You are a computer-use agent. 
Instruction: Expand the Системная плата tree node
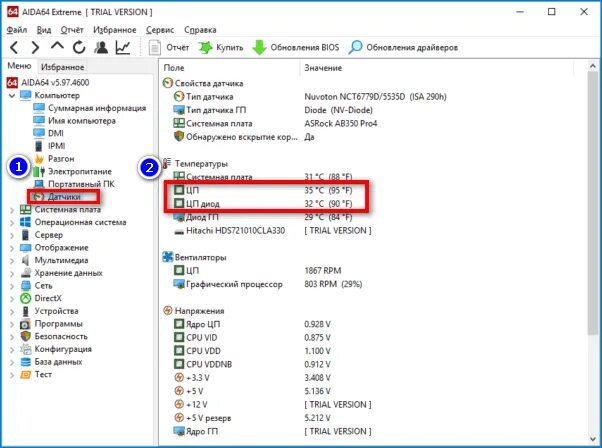click(12, 210)
